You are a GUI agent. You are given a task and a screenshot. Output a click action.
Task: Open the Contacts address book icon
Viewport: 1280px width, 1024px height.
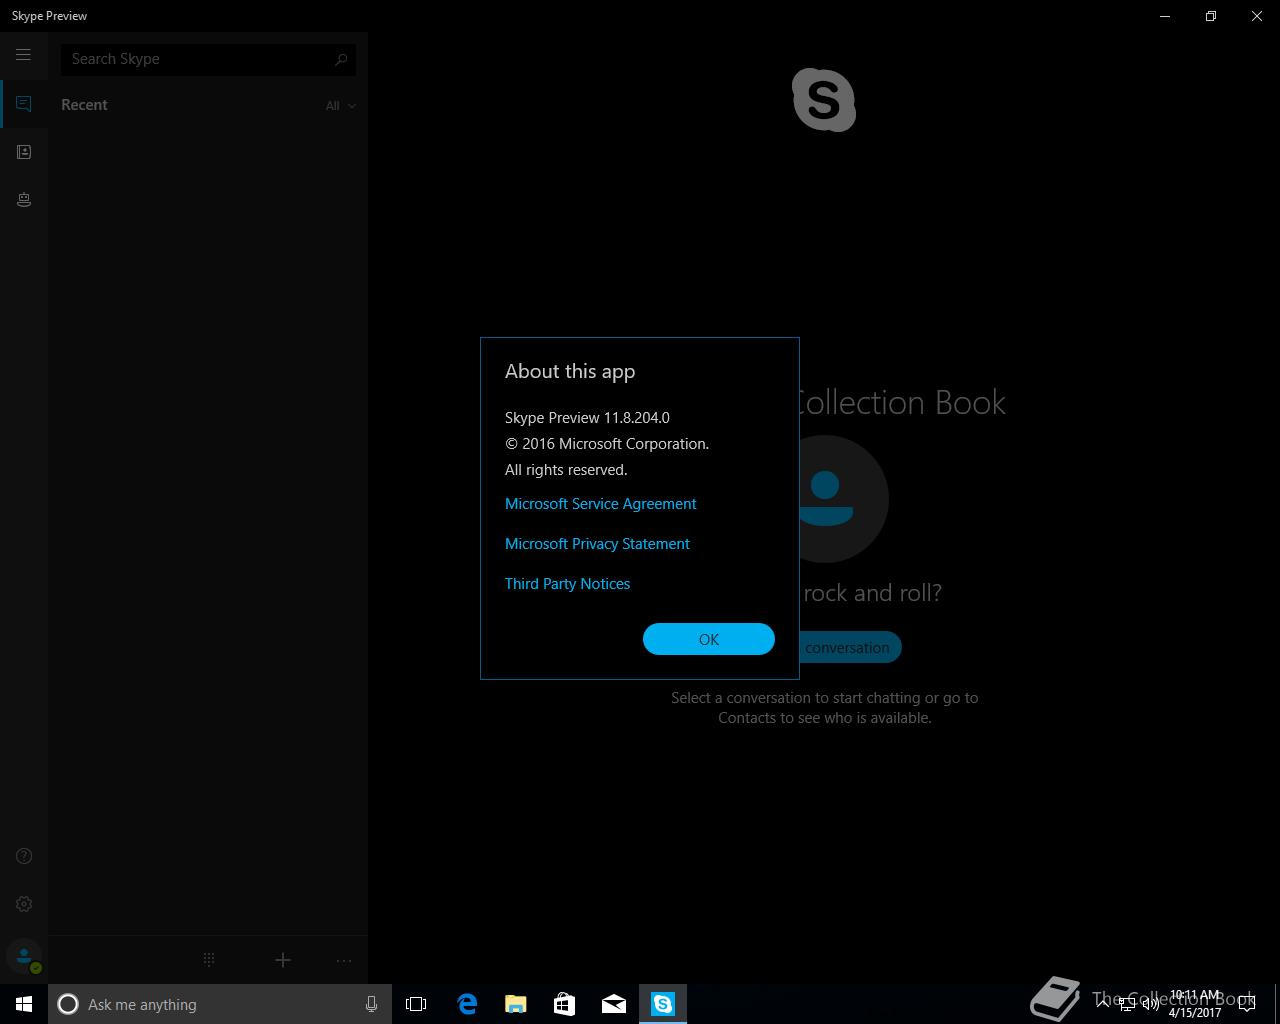[x=24, y=152]
